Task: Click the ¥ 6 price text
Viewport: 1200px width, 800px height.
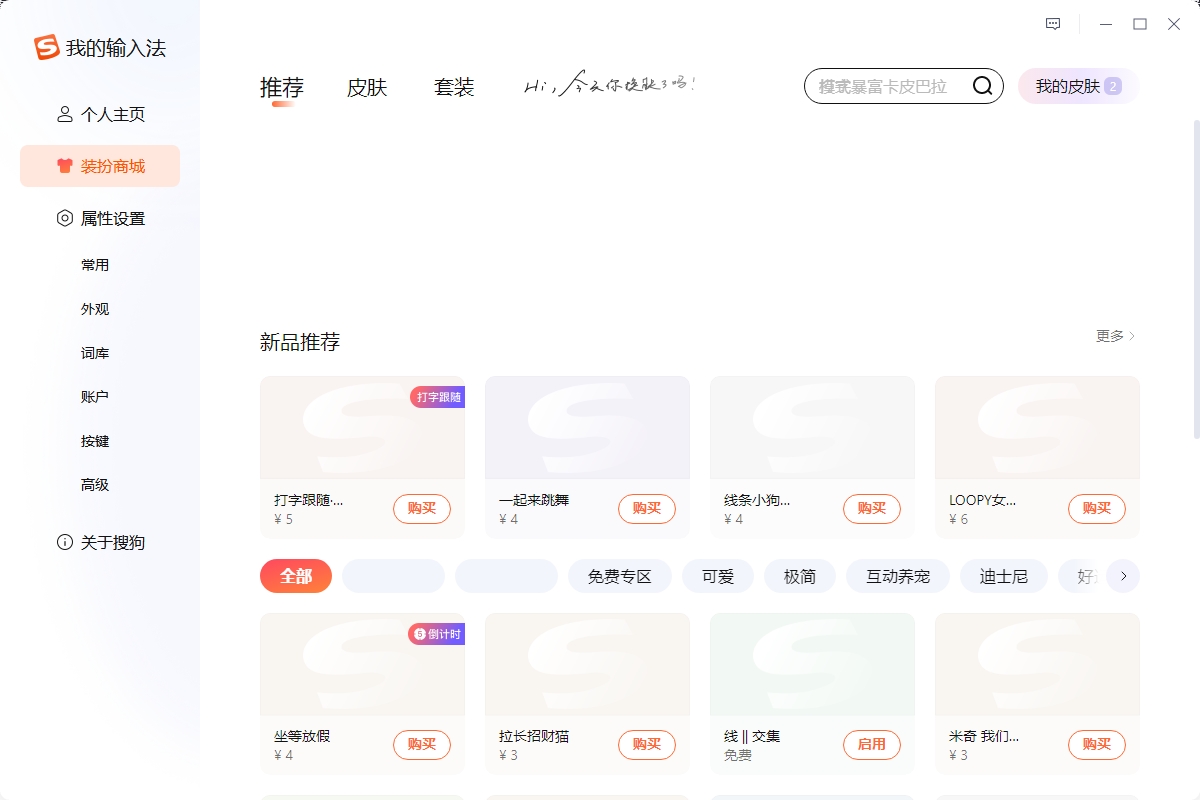Action: point(959,519)
